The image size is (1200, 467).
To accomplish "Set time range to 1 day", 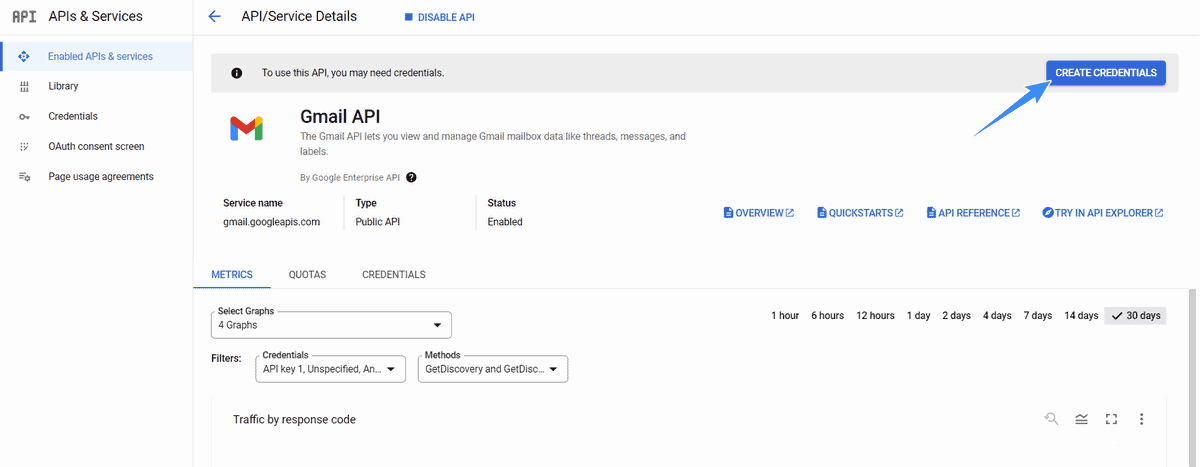I will click(919, 316).
